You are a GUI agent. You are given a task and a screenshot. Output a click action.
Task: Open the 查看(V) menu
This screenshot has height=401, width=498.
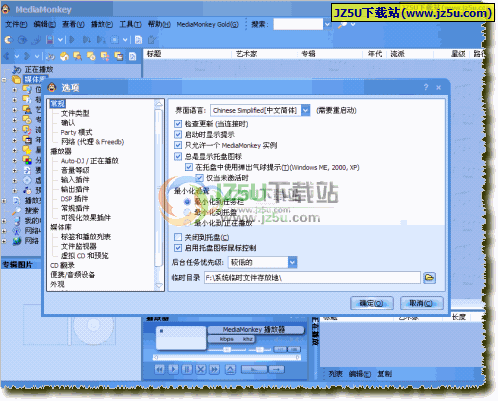pyautogui.click(x=73, y=24)
